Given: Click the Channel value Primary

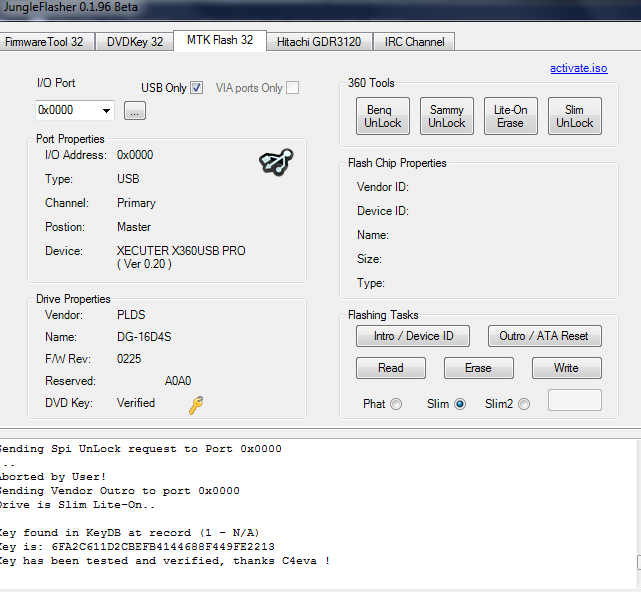Looking at the screenshot, I should [x=137, y=203].
